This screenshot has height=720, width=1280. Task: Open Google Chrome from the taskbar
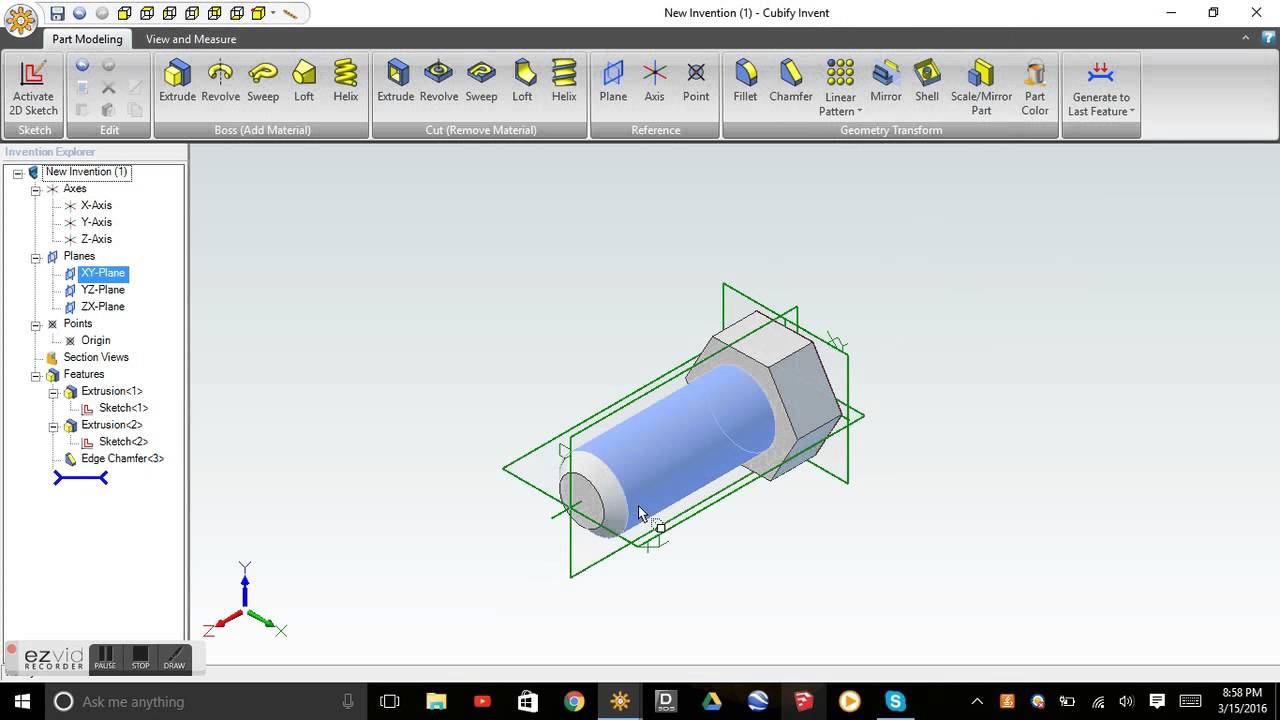click(x=574, y=701)
